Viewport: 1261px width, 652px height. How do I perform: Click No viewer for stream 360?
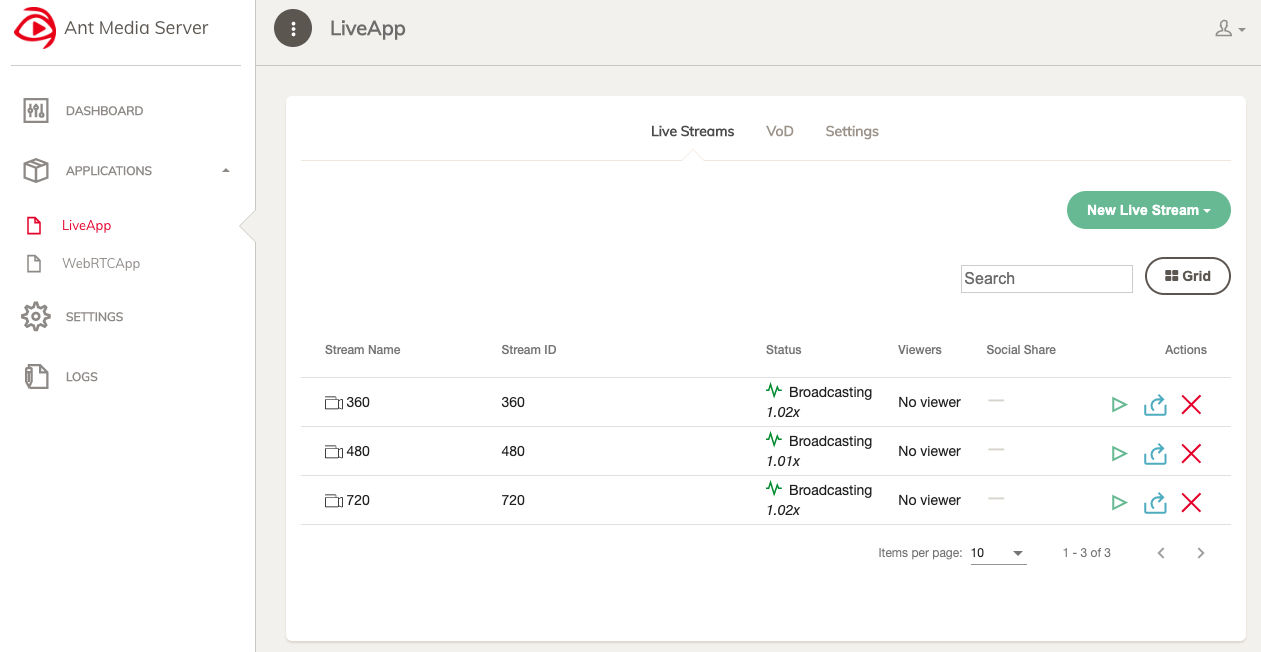point(929,402)
